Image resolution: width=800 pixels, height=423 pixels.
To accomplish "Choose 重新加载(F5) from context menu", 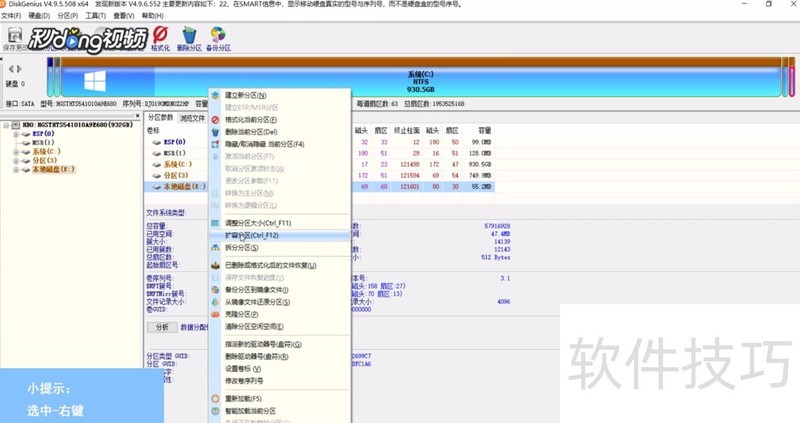I will pos(280,399).
